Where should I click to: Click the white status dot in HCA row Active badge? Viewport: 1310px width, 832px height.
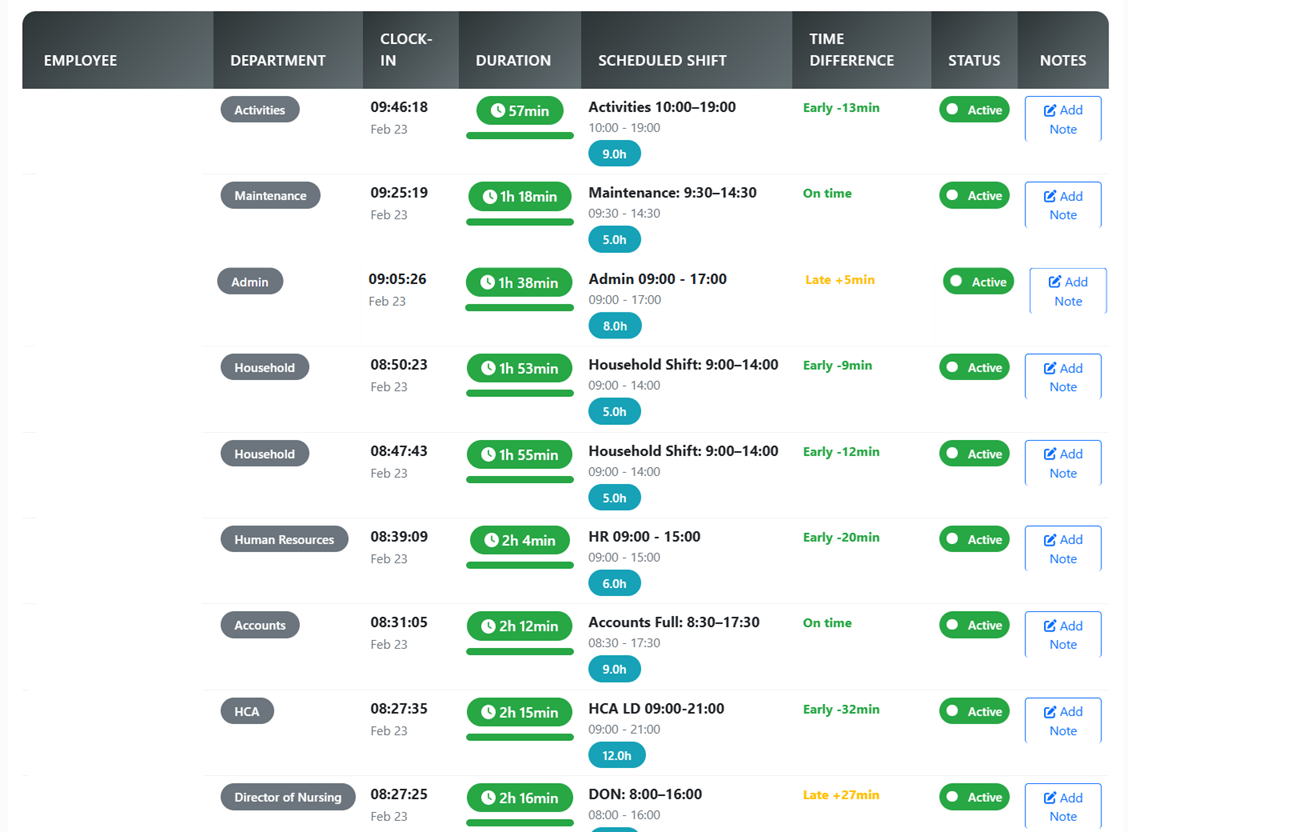953,711
